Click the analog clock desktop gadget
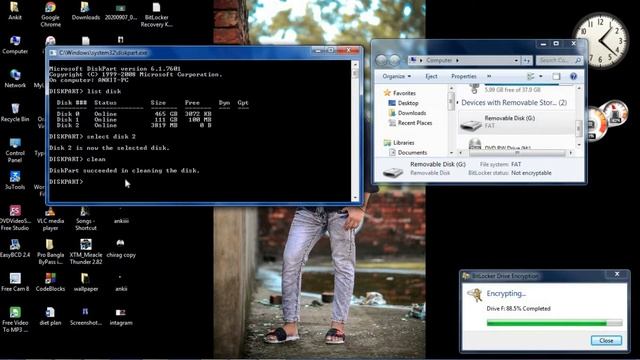 600,40
